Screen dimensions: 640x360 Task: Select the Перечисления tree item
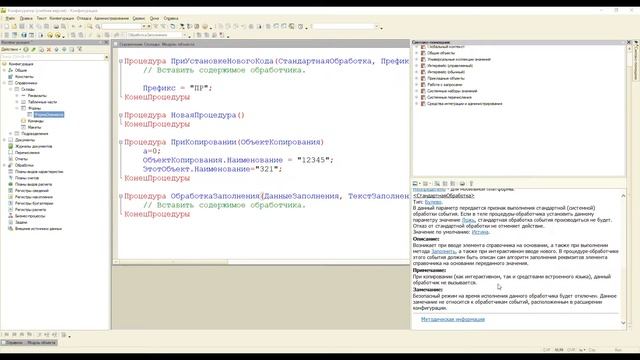27,153
